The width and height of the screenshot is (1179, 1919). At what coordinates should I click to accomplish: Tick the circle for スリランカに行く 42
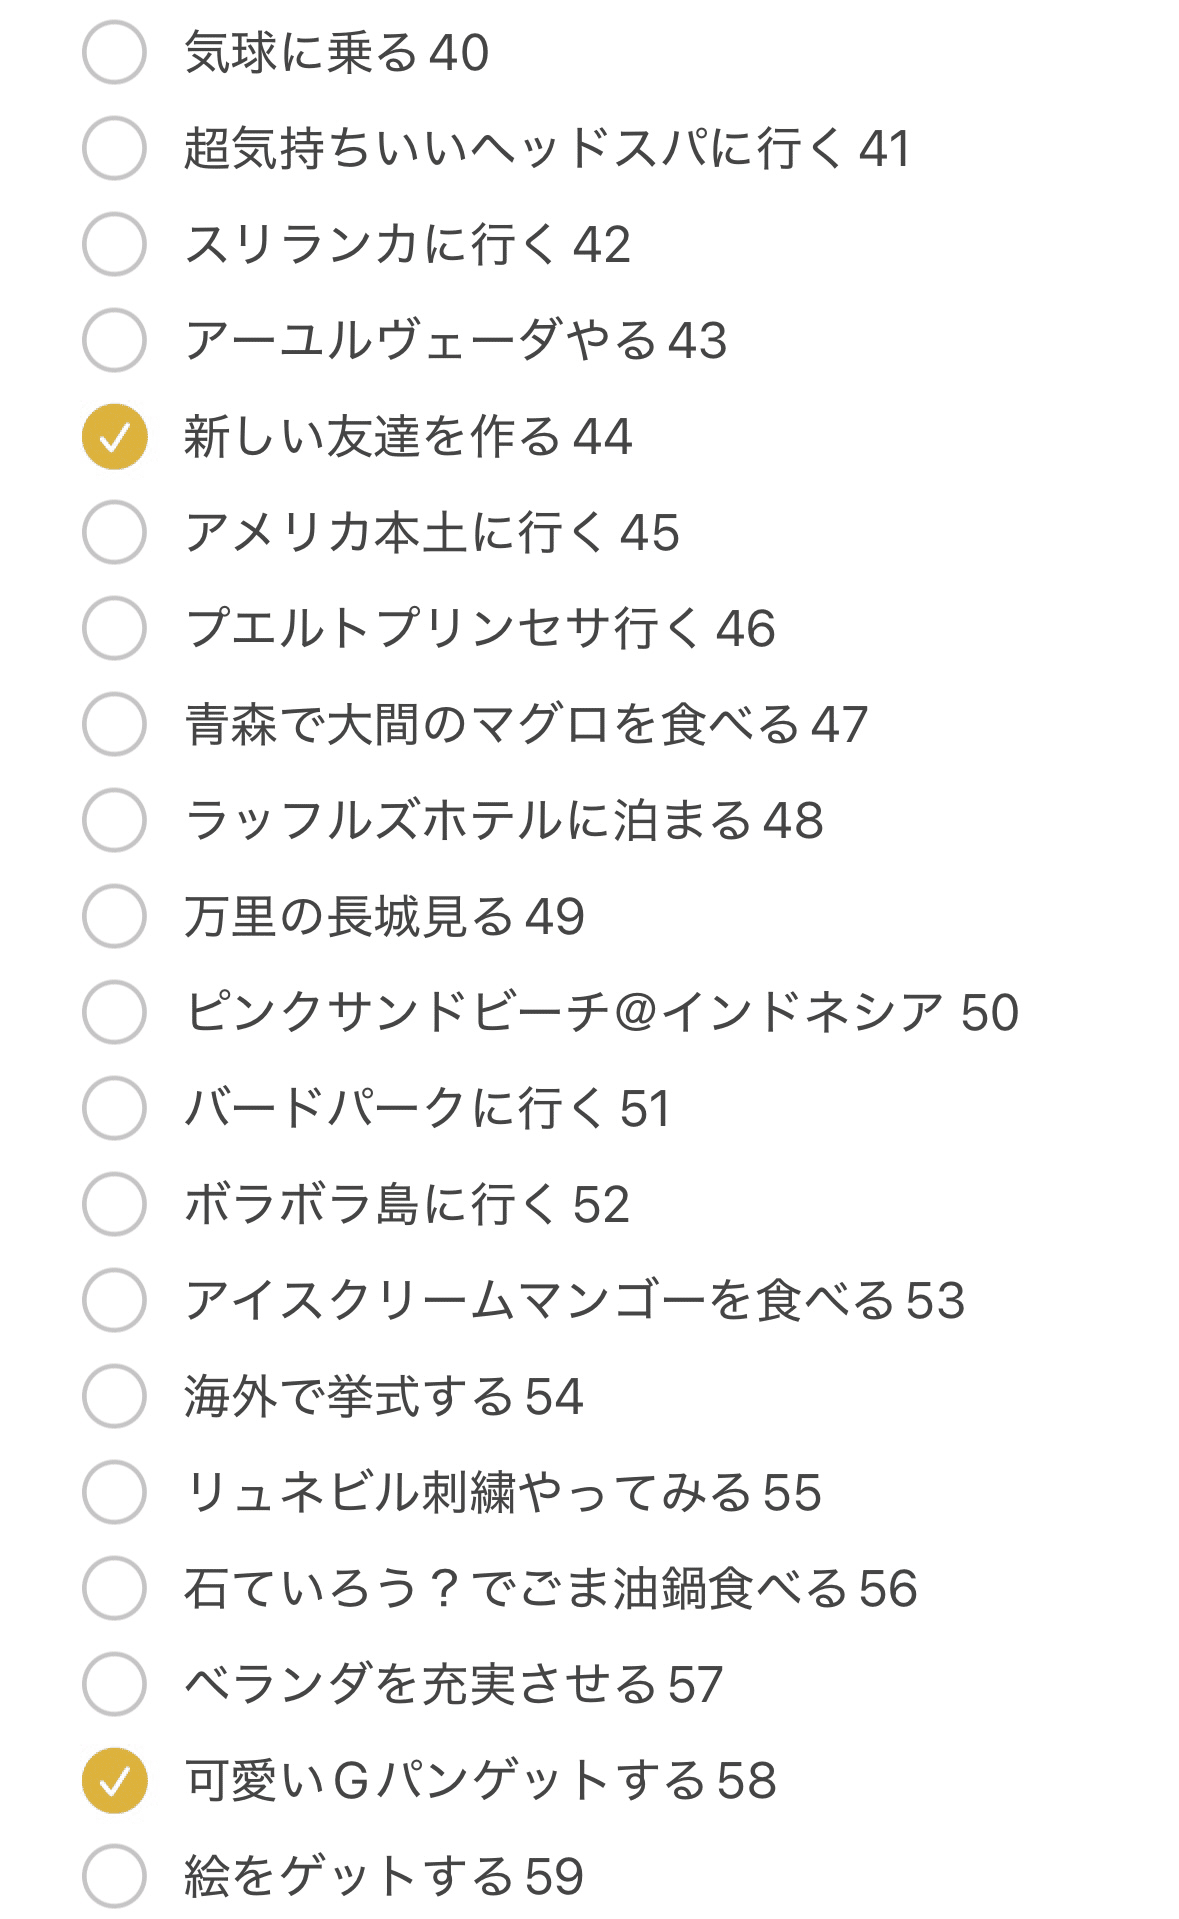[114, 244]
